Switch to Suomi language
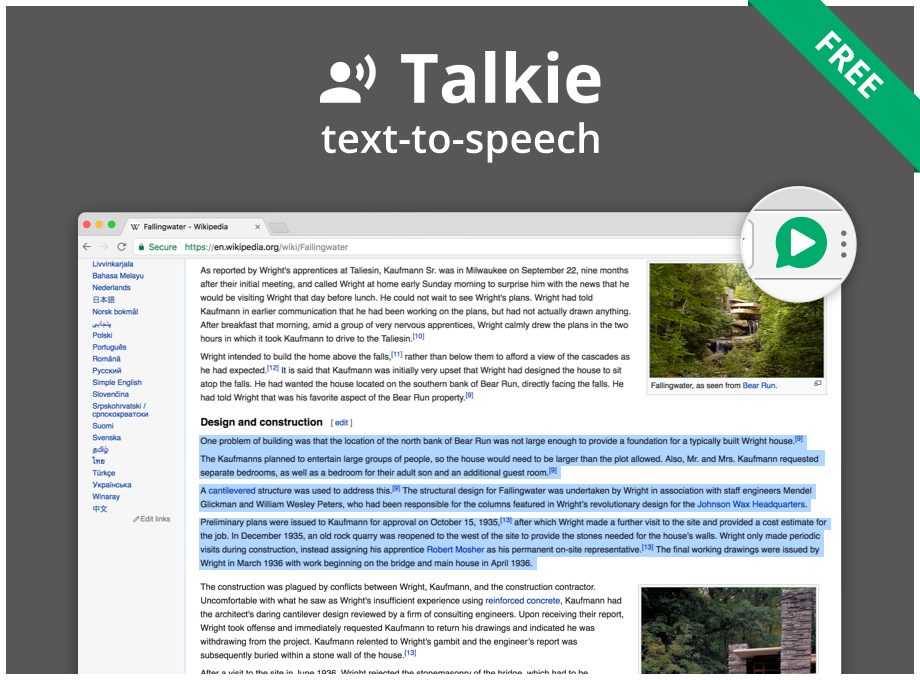The width and height of the screenshot is (920, 680). coord(103,426)
